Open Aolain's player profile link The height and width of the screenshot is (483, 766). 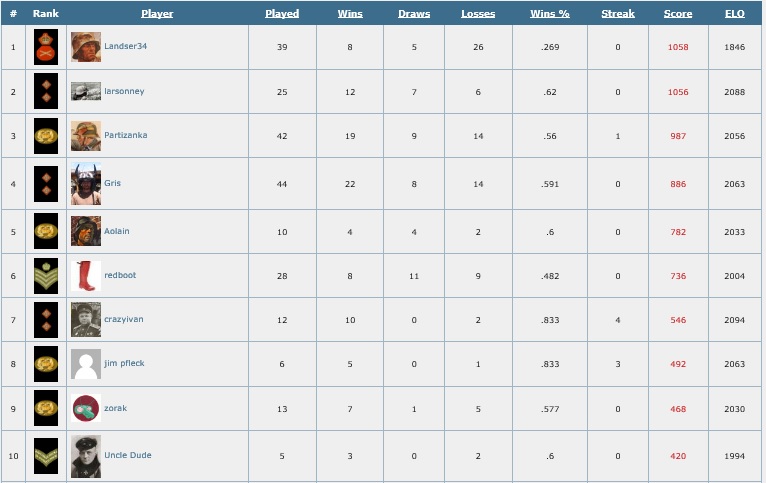click(x=117, y=231)
